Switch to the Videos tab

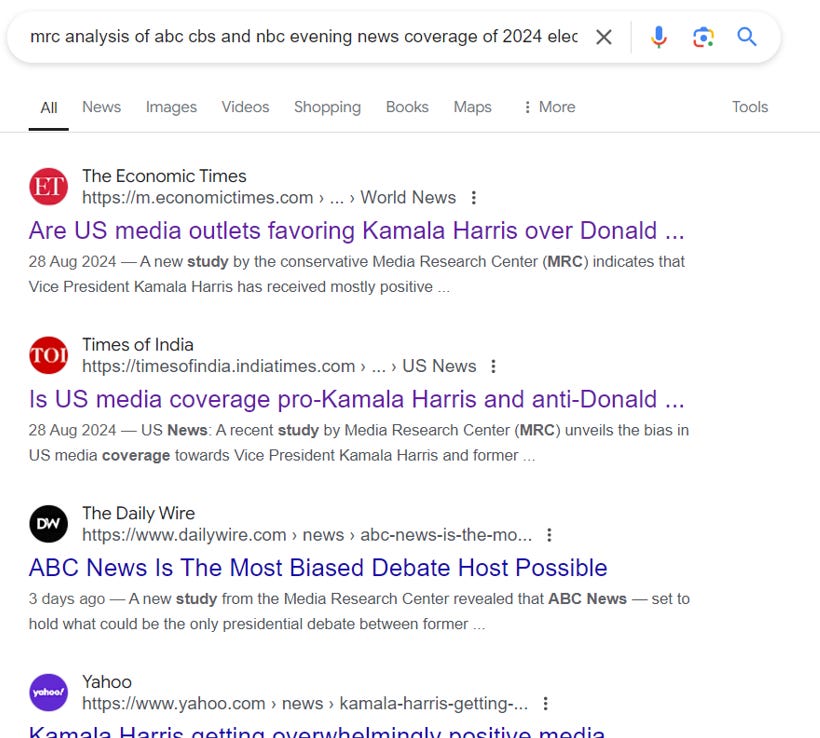coord(245,107)
